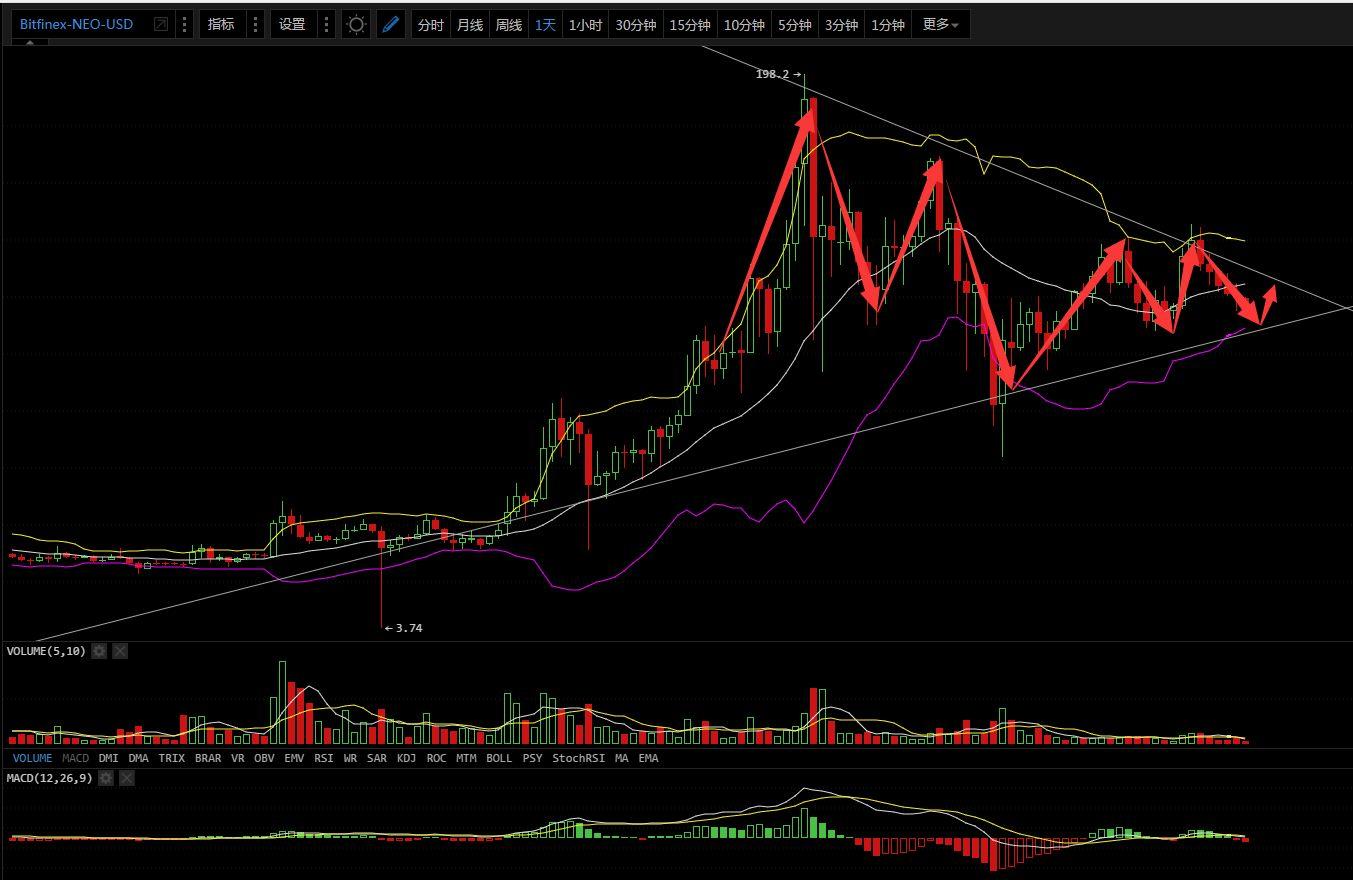Select the MTM indicator
1353x880 pixels.
click(466, 758)
